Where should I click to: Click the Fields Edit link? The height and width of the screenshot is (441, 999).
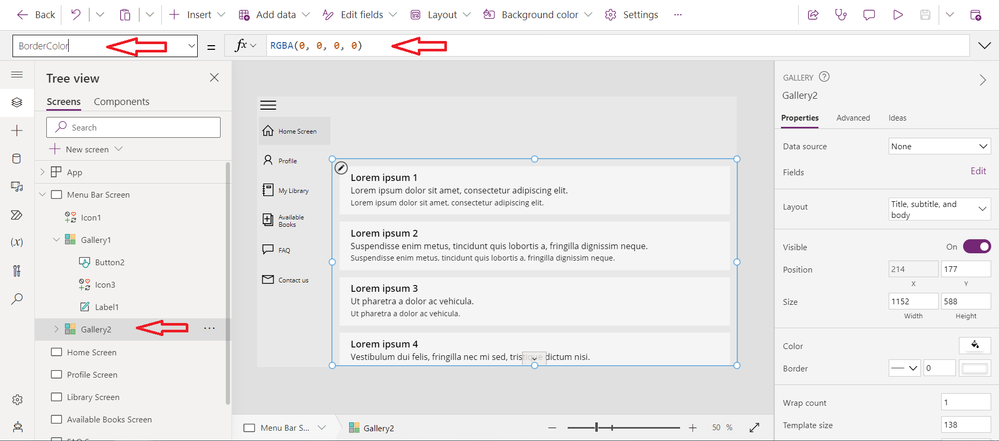point(978,171)
